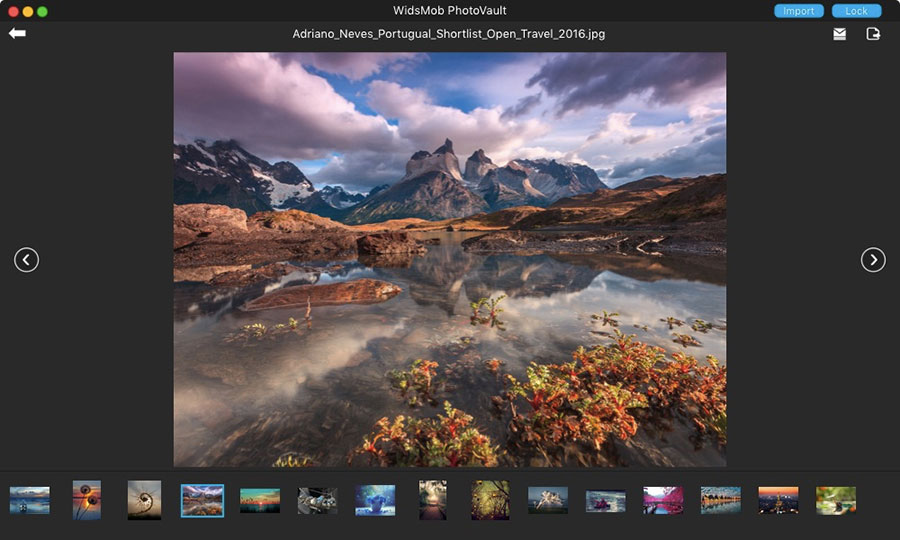Select the pink trees thumbnail
900x540 pixels.
tap(663, 500)
